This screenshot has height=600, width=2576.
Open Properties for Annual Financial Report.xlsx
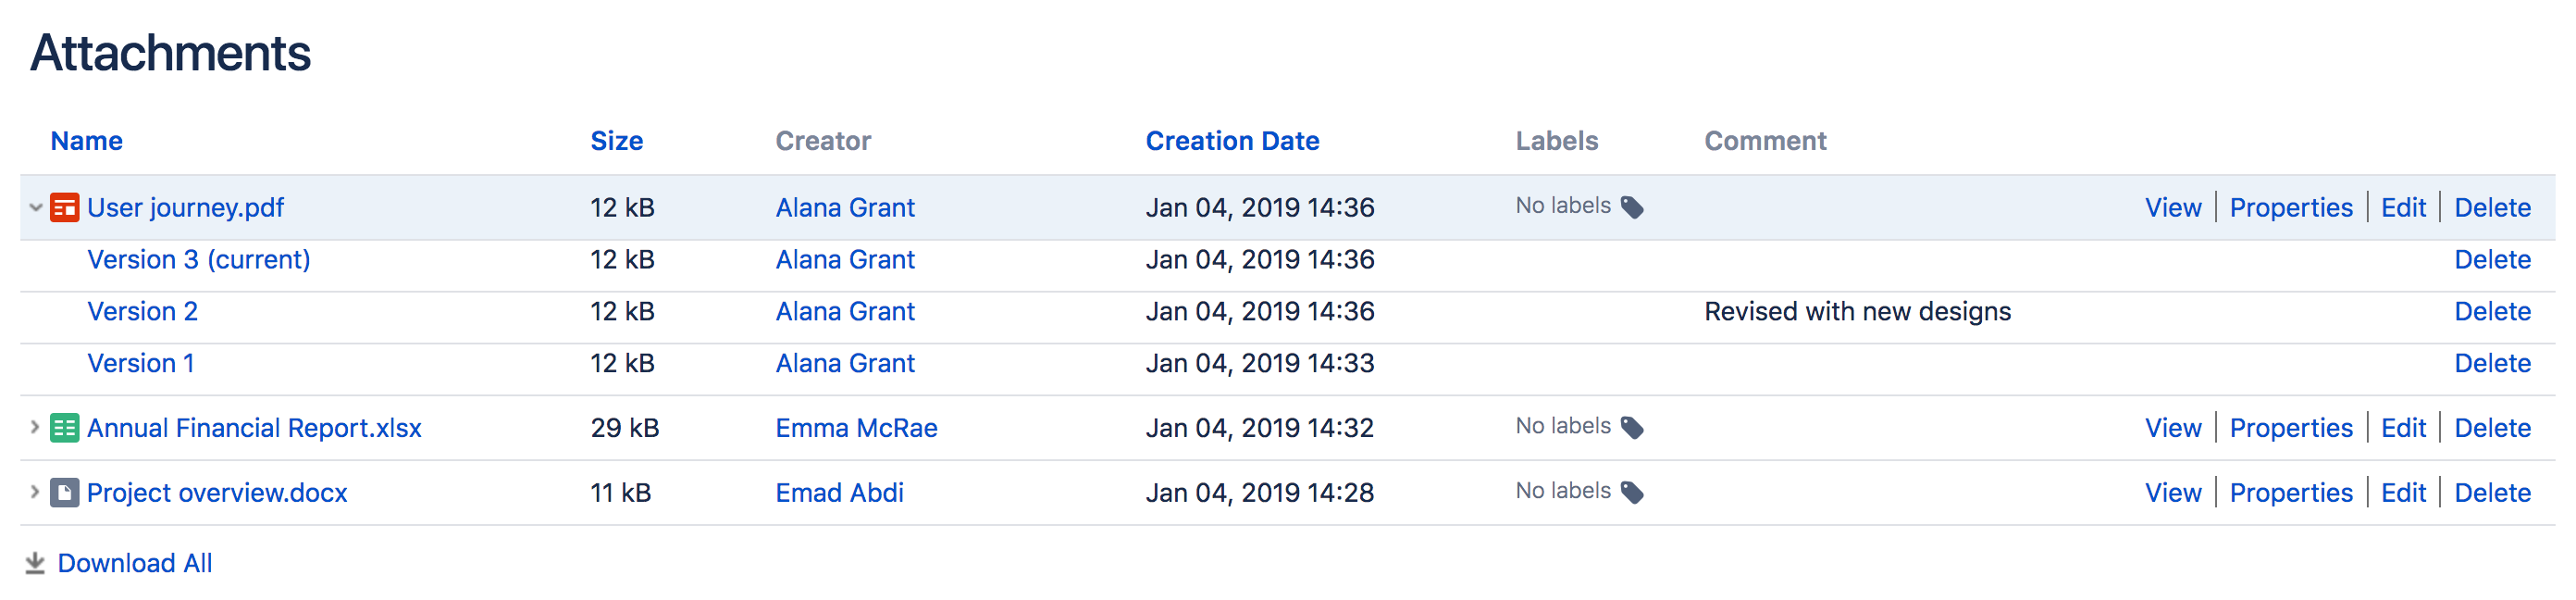coord(2290,428)
